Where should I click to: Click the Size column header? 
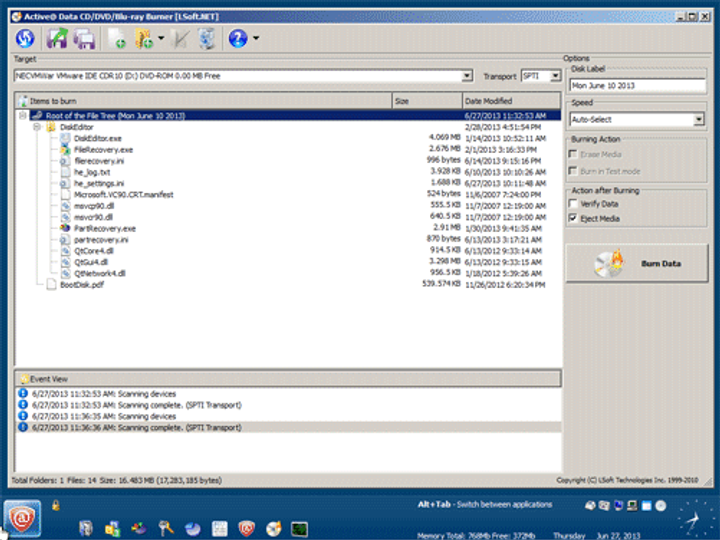[427, 101]
